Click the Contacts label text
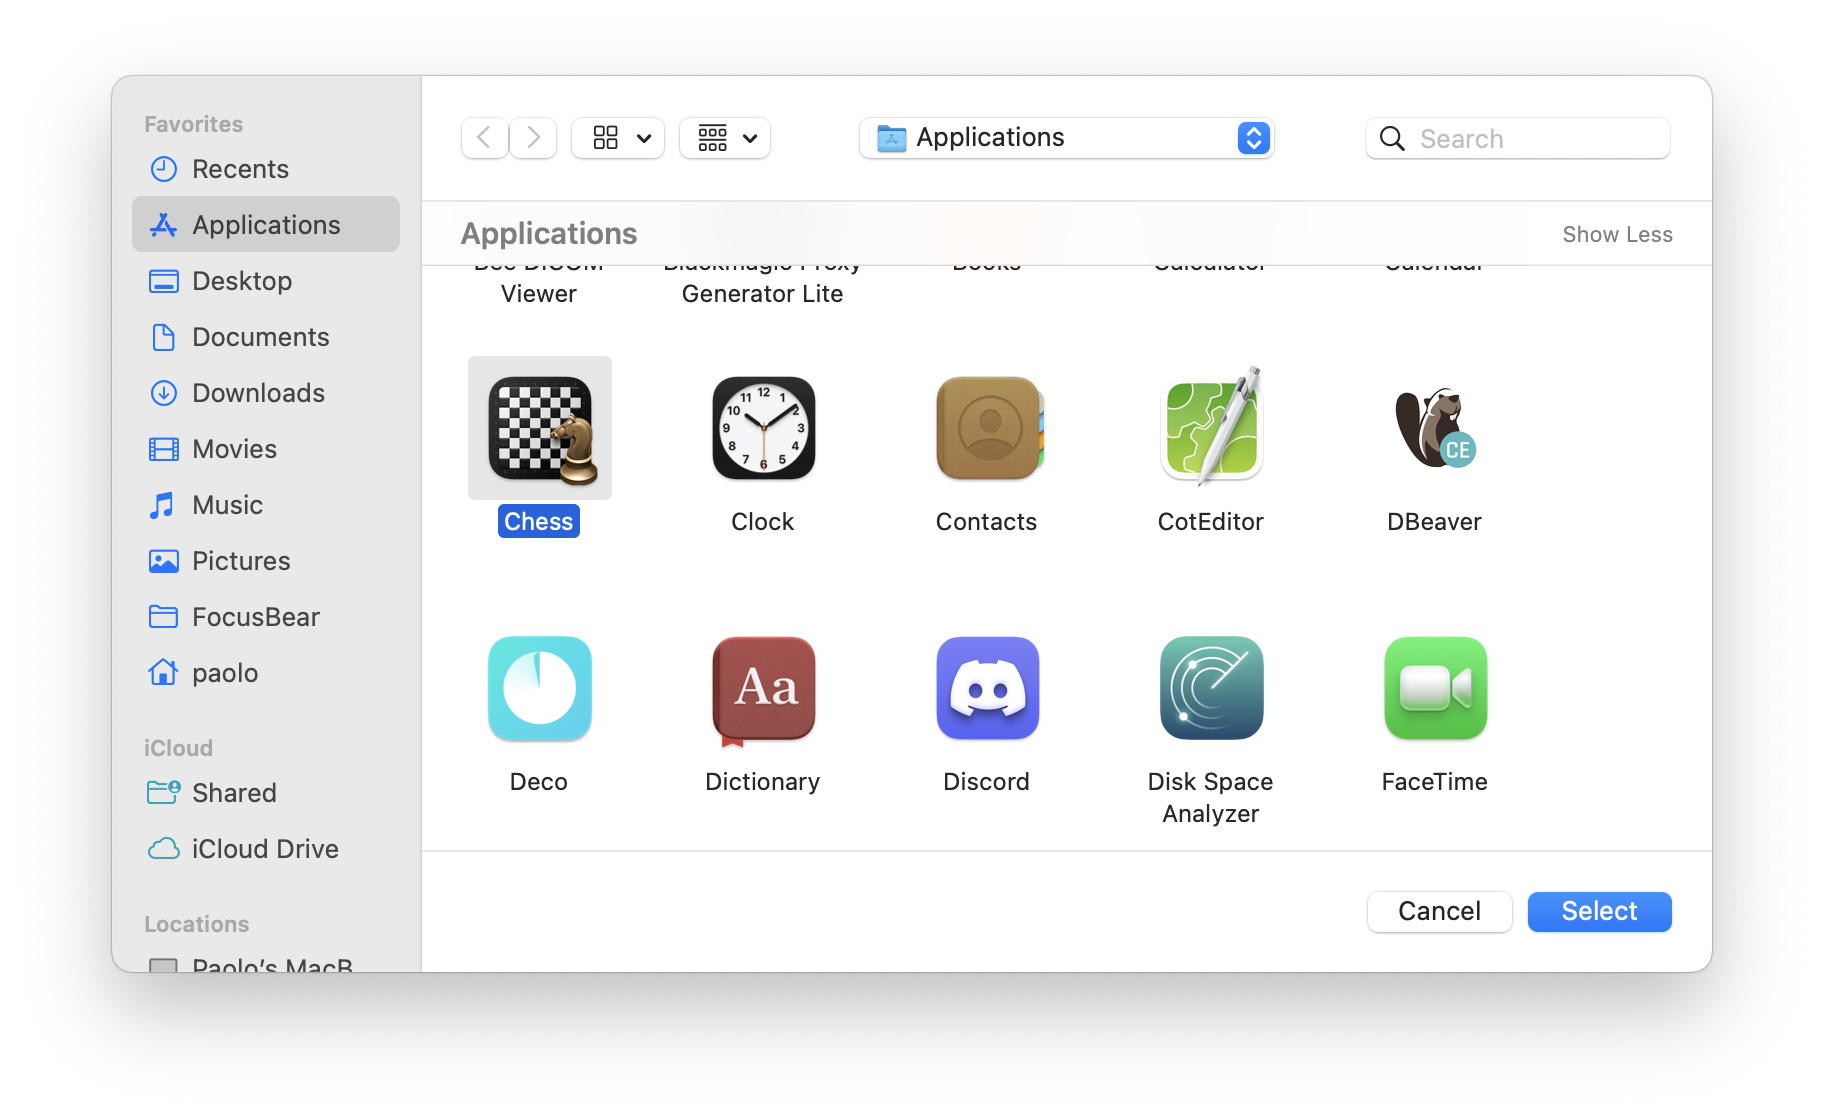Screen dimensions: 1824x1120 click(x=987, y=521)
